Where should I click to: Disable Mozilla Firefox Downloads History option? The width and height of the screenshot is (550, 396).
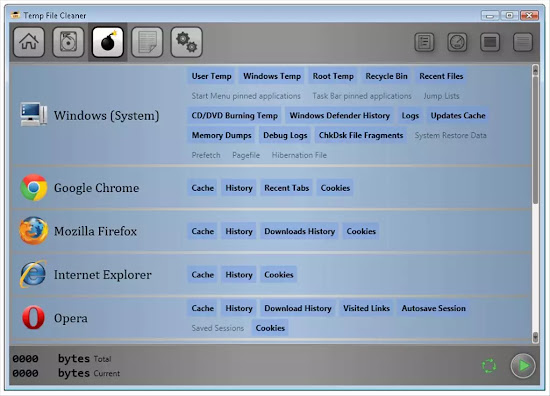click(300, 231)
